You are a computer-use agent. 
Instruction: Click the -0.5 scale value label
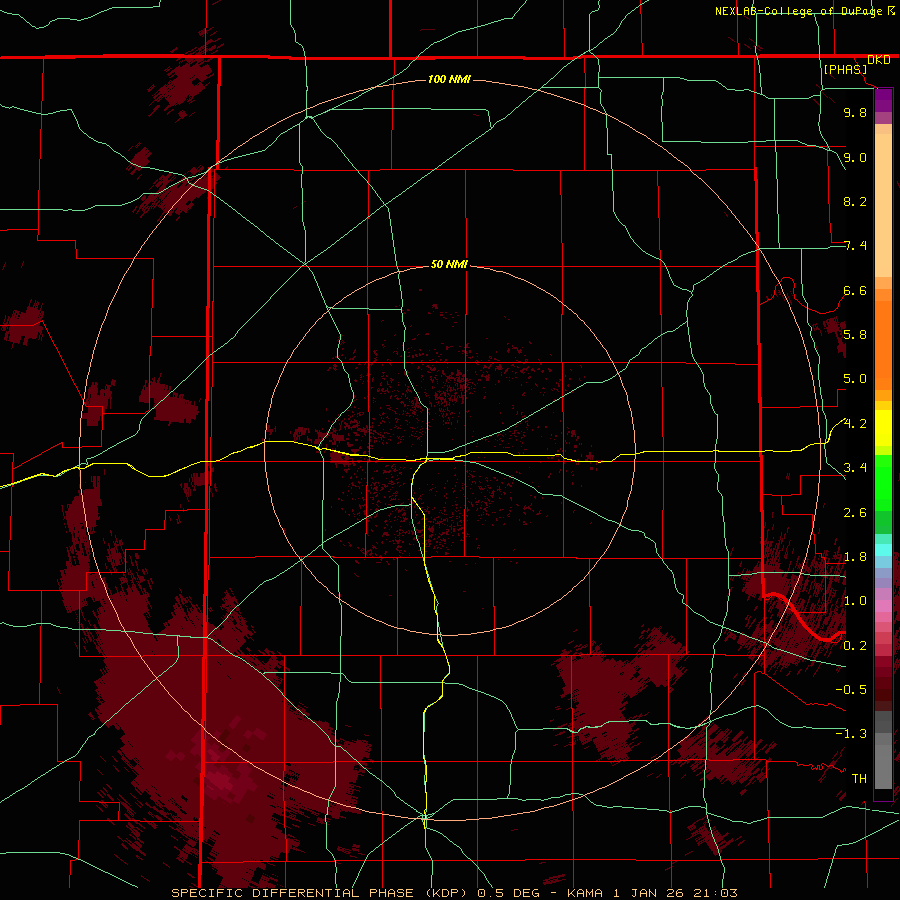(x=851, y=689)
